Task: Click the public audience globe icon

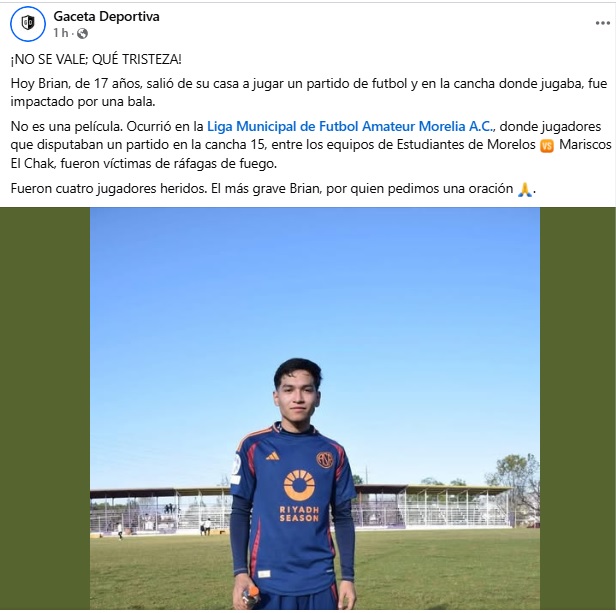Action: pyautogui.click(x=82, y=34)
